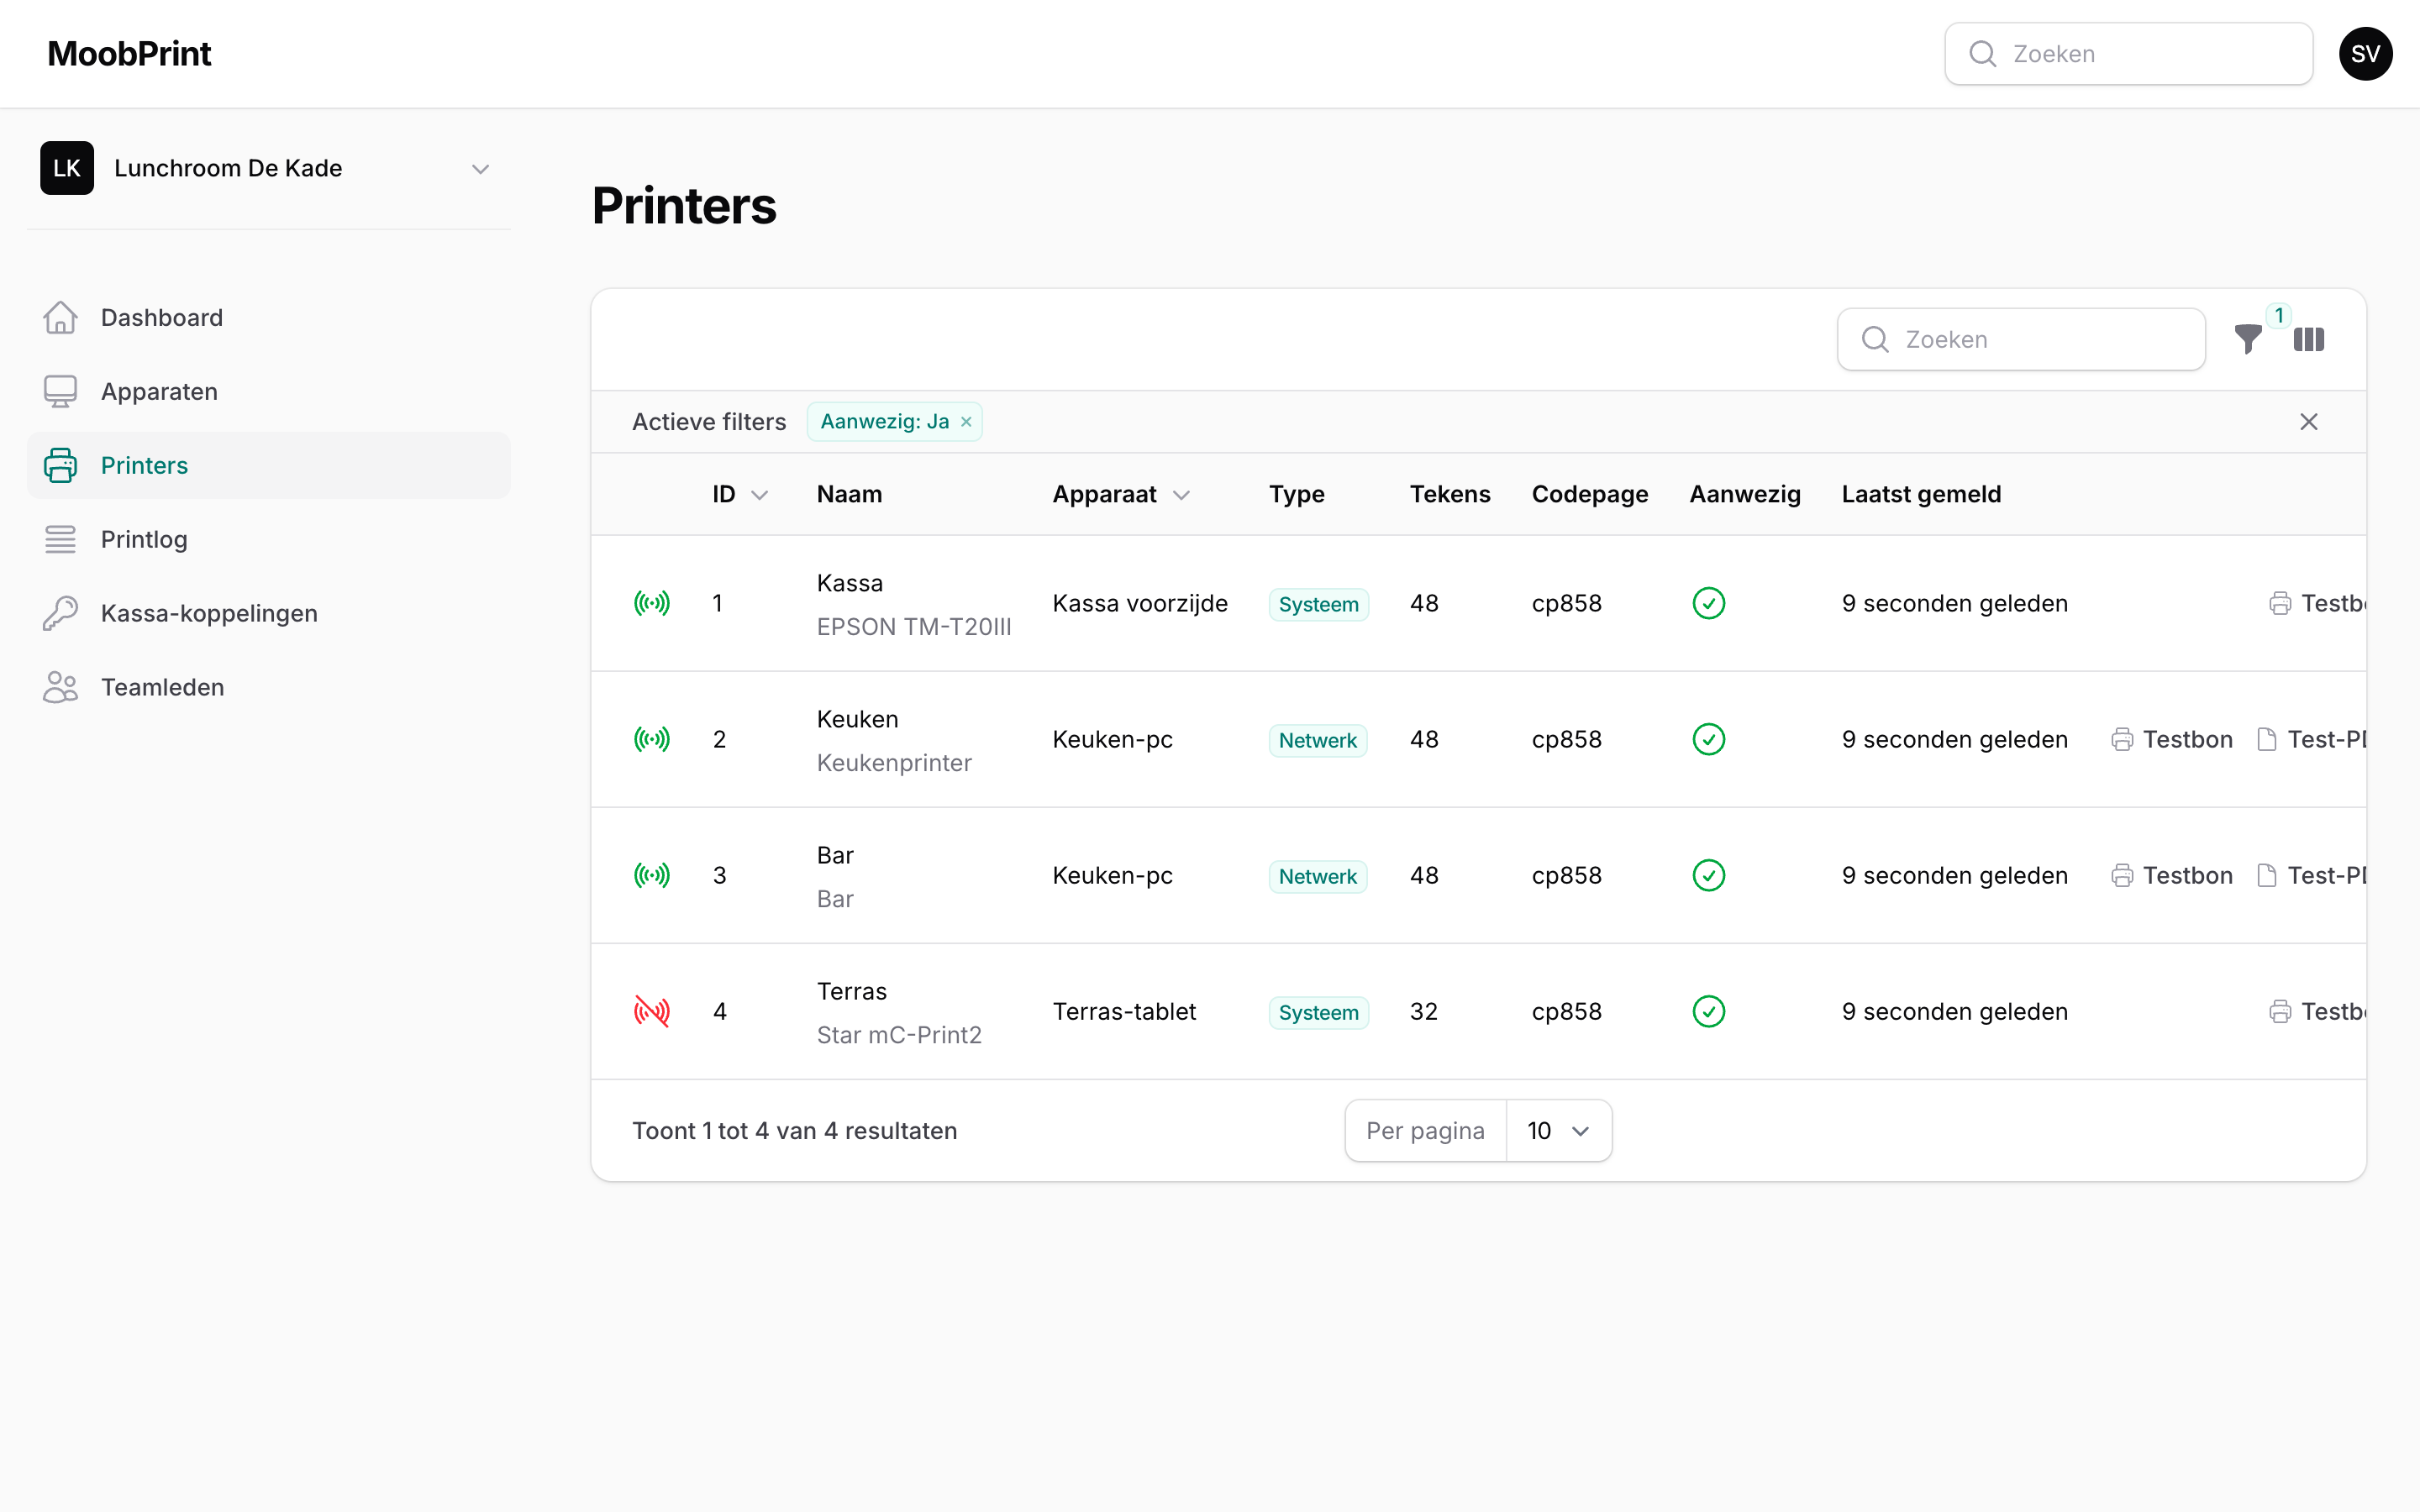Print a Testbon for the Bar printer
This screenshot has height=1512, width=2420.
point(2172,875)
